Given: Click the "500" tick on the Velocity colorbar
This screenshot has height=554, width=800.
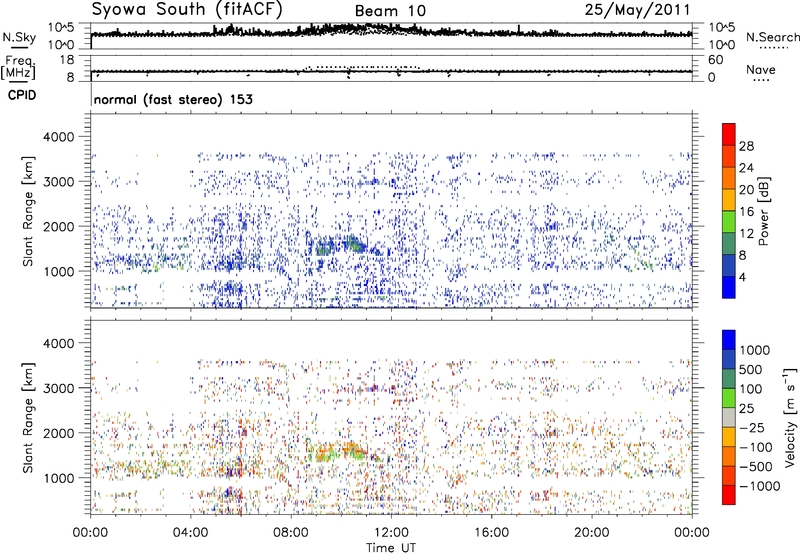Looking at the screenshot, I should [x=750, y=370].
